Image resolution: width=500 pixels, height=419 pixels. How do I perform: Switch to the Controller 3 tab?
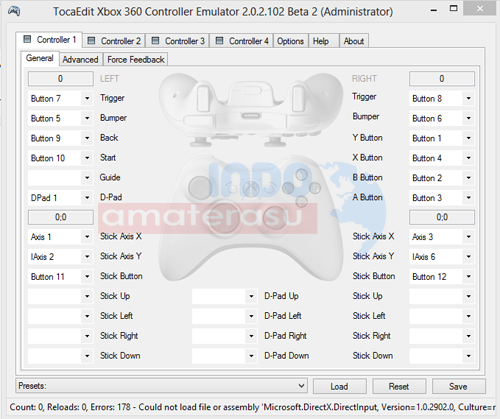pyautogui.click(x=178, y=41)
